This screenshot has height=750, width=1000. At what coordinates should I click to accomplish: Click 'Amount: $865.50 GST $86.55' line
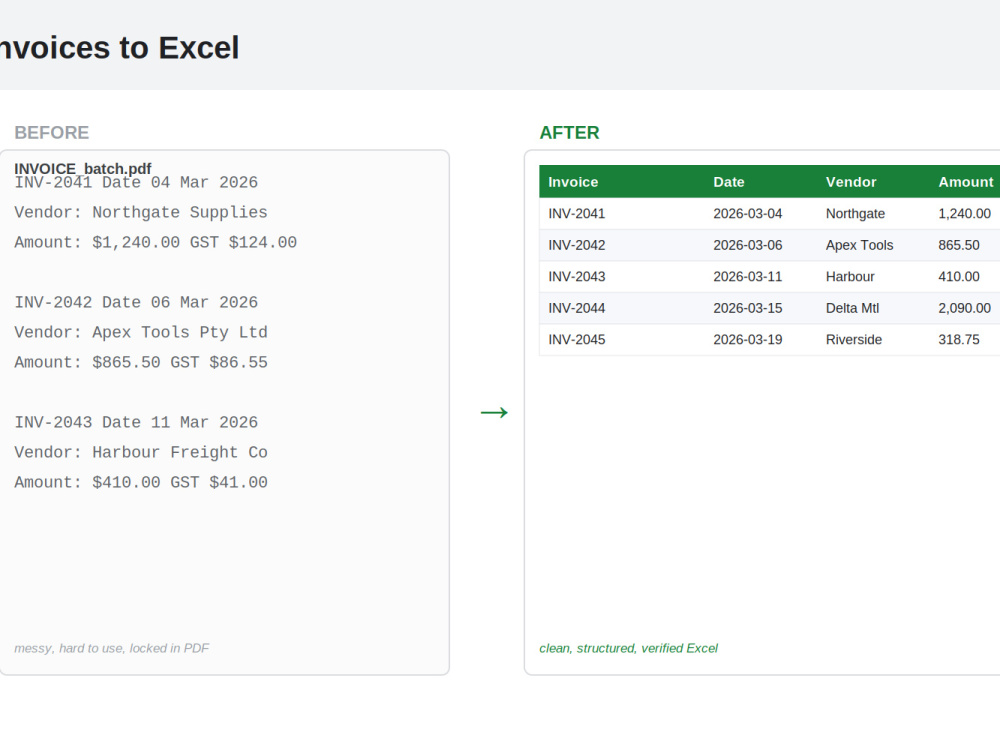point(141,362)
